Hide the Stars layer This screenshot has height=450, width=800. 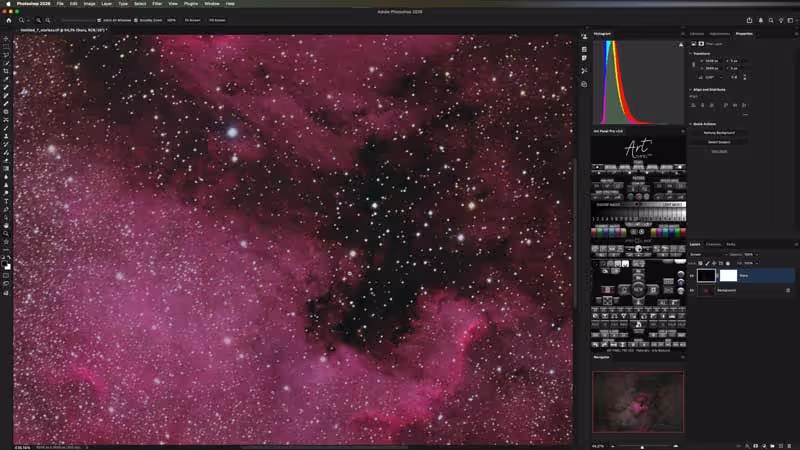[692, 276]
